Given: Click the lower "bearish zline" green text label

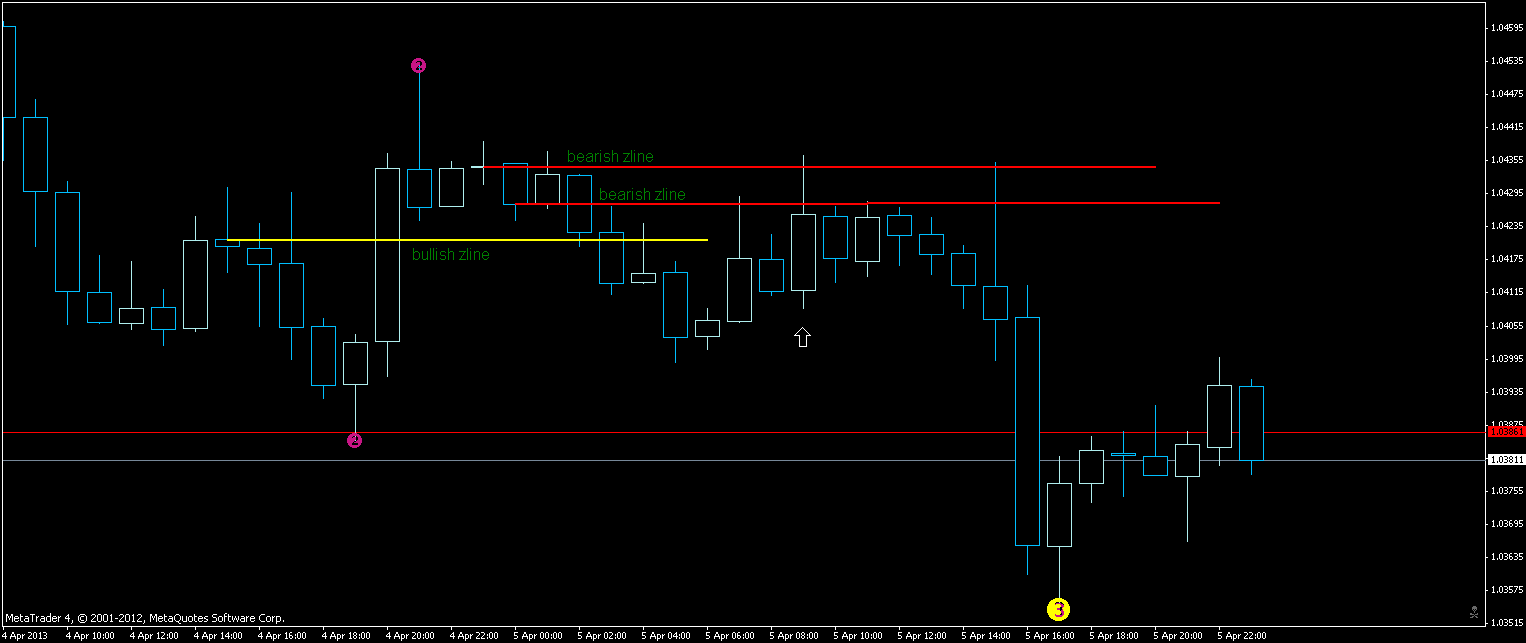Looking at the screenshot, I should pos(641,194).
